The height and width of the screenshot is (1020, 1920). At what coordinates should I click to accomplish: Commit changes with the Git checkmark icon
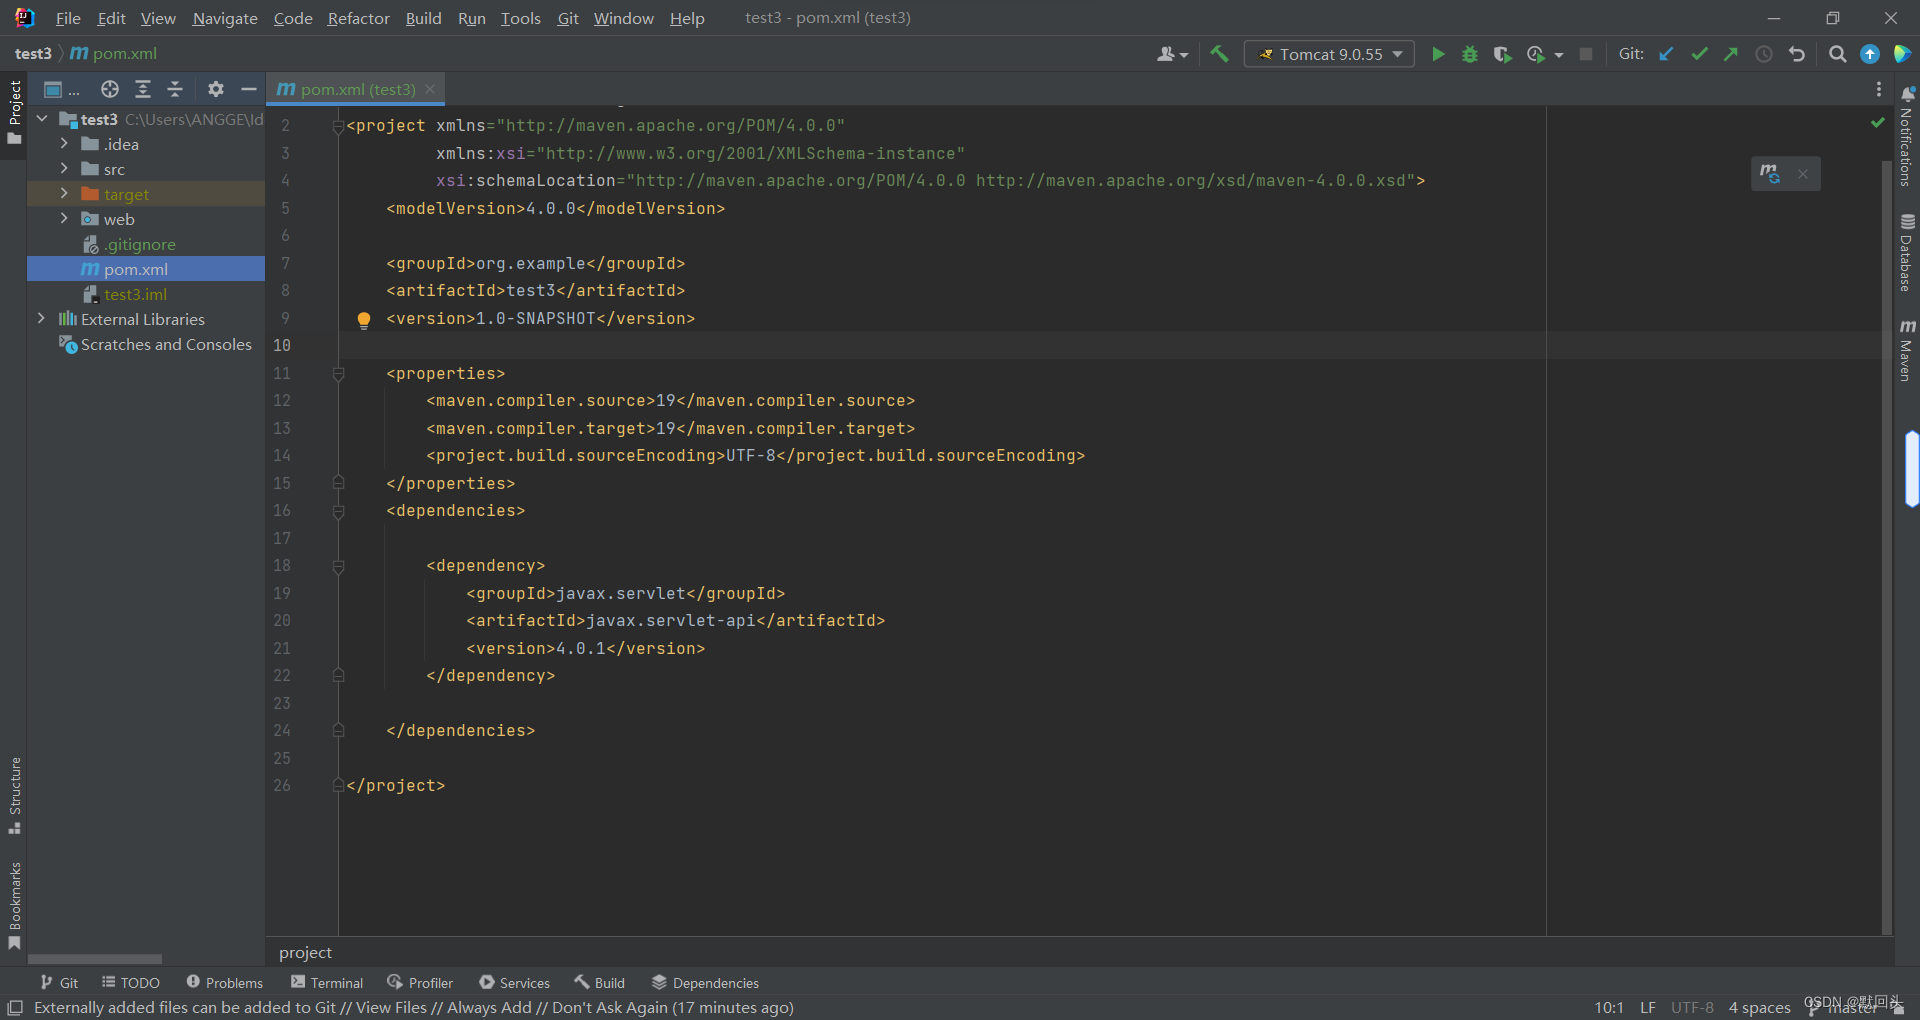1699,54
